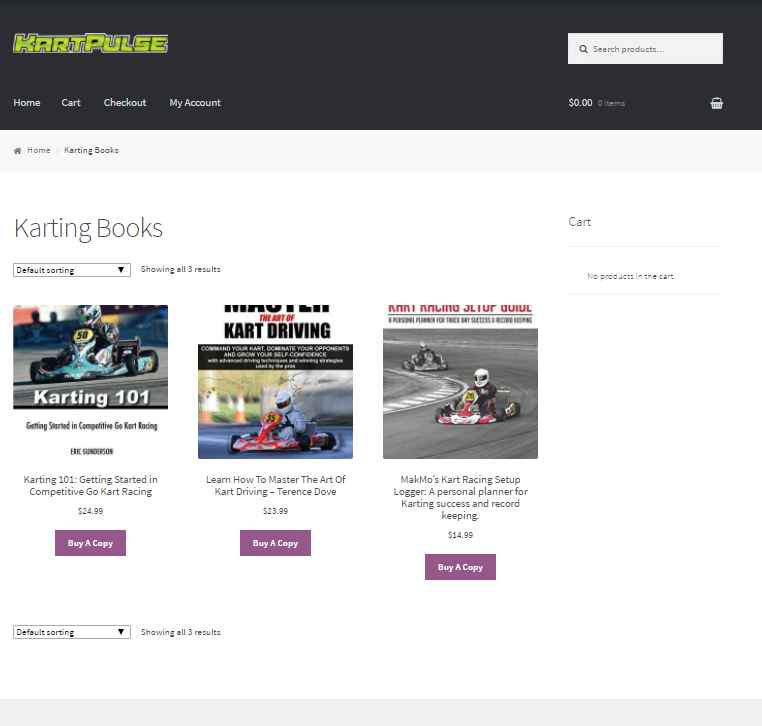Click the Cart sidebar heading
This screenshot has width=762, height=726.
tap(579, 222)
